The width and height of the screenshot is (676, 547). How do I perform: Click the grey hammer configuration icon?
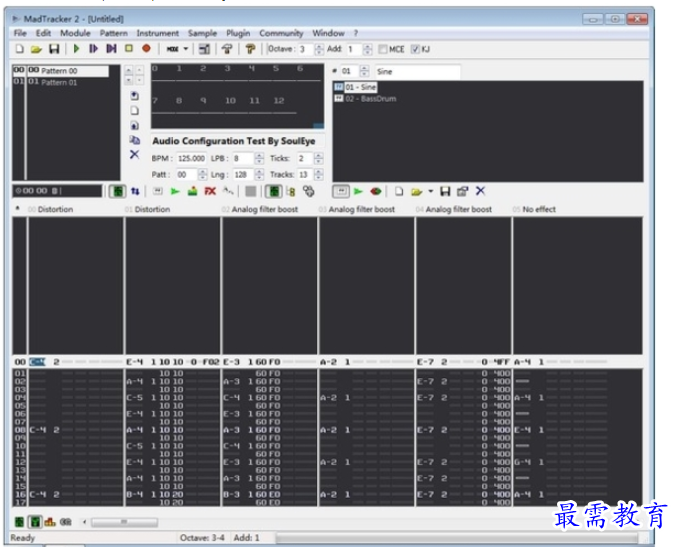pyautogui.click(x=227, y=49)
